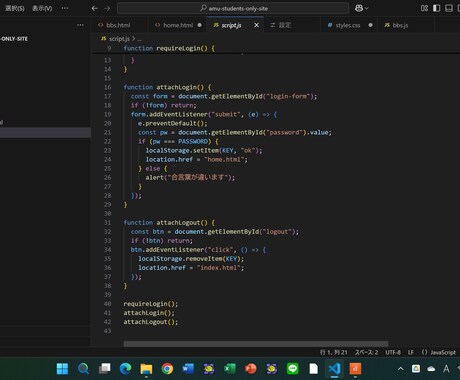Click line number 16 in the gutter
This screenshot has width=460, height=380.
click(107, 87)
